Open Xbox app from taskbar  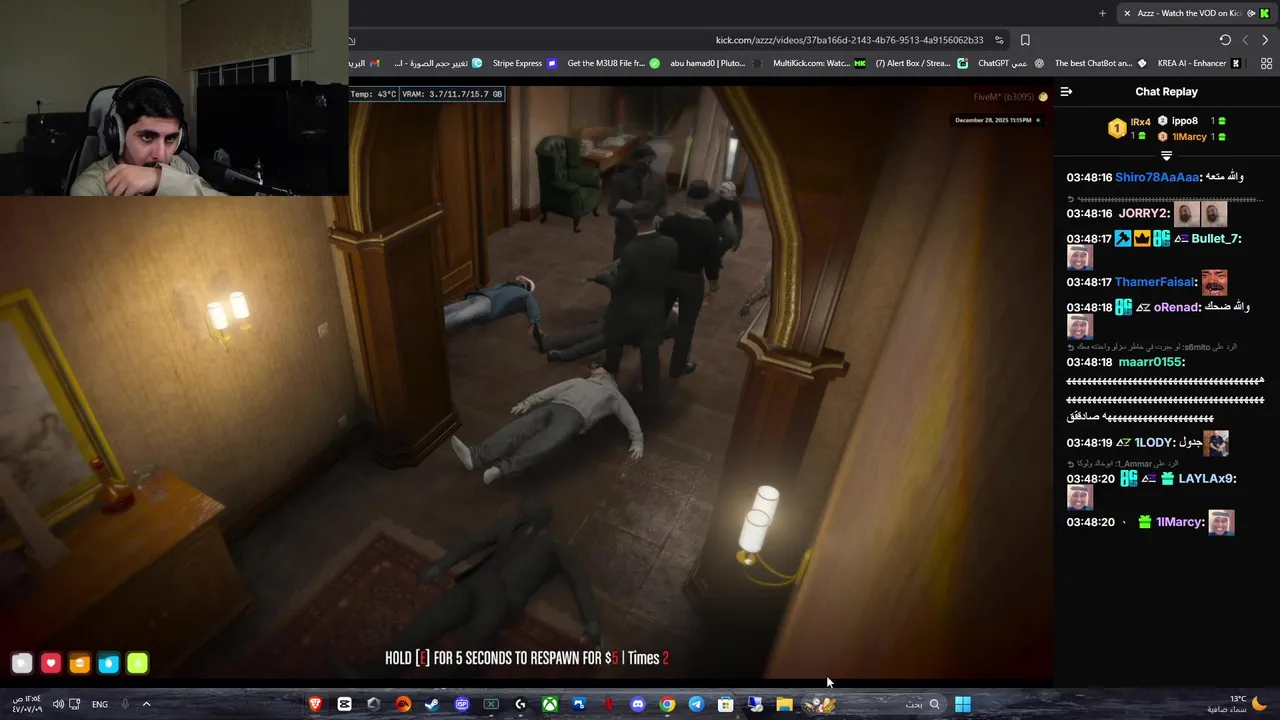550,704
